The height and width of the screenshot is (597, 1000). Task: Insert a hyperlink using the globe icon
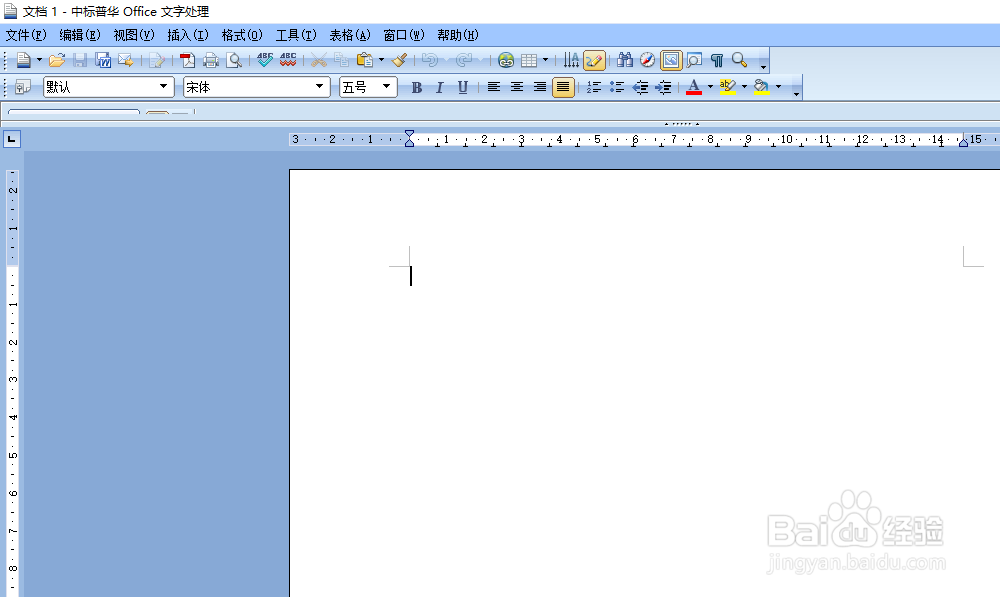[x=506, y=59]
